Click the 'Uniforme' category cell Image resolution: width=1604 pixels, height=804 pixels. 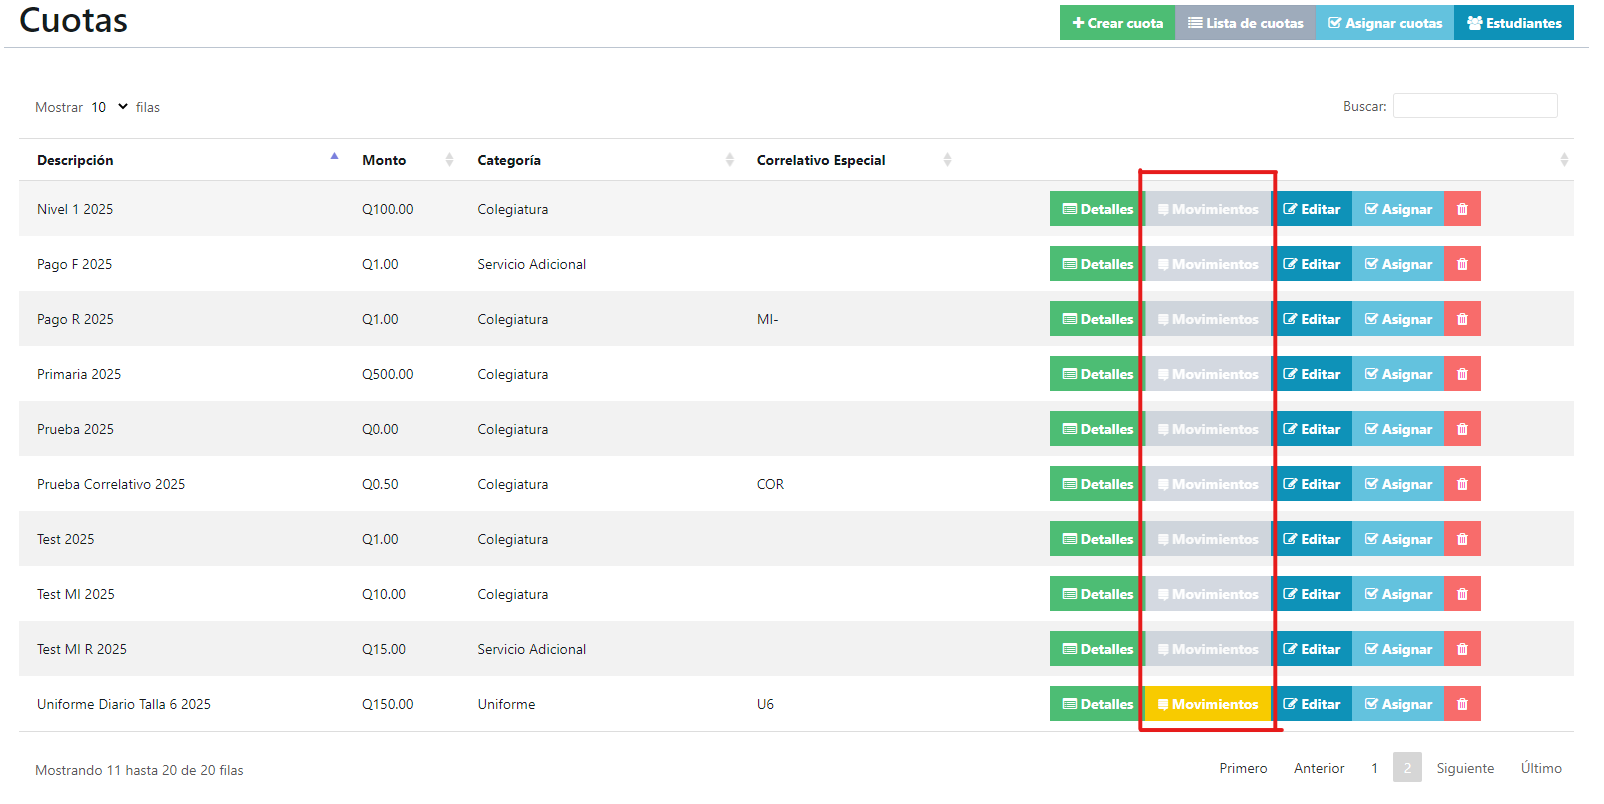pyautogui.click(x=506, y=704)
